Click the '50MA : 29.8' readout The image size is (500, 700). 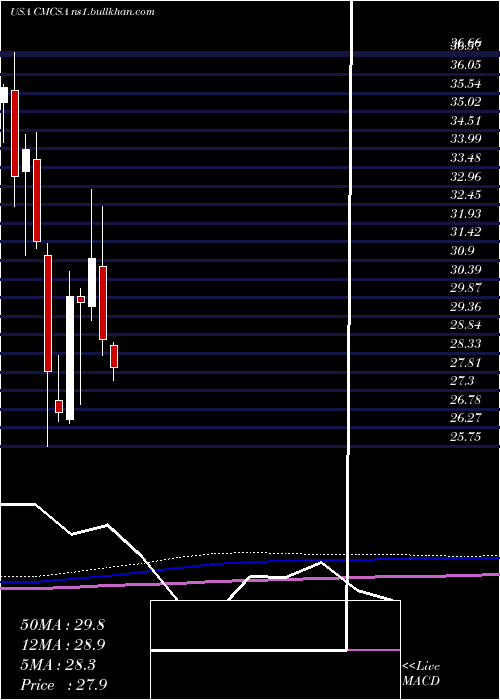[62, 625]
